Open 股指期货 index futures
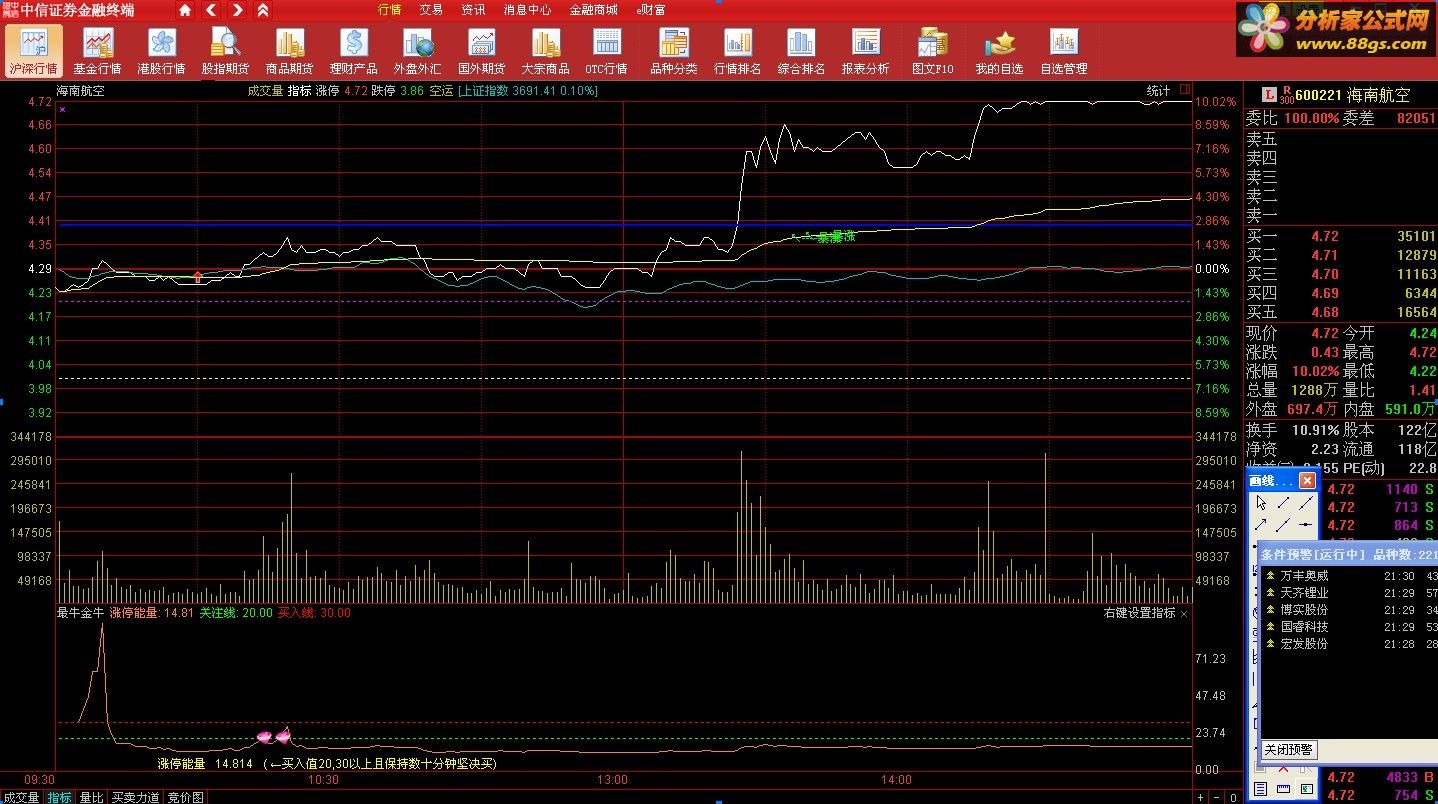This screenshot has height=804, width=1438. click(225, 52)
